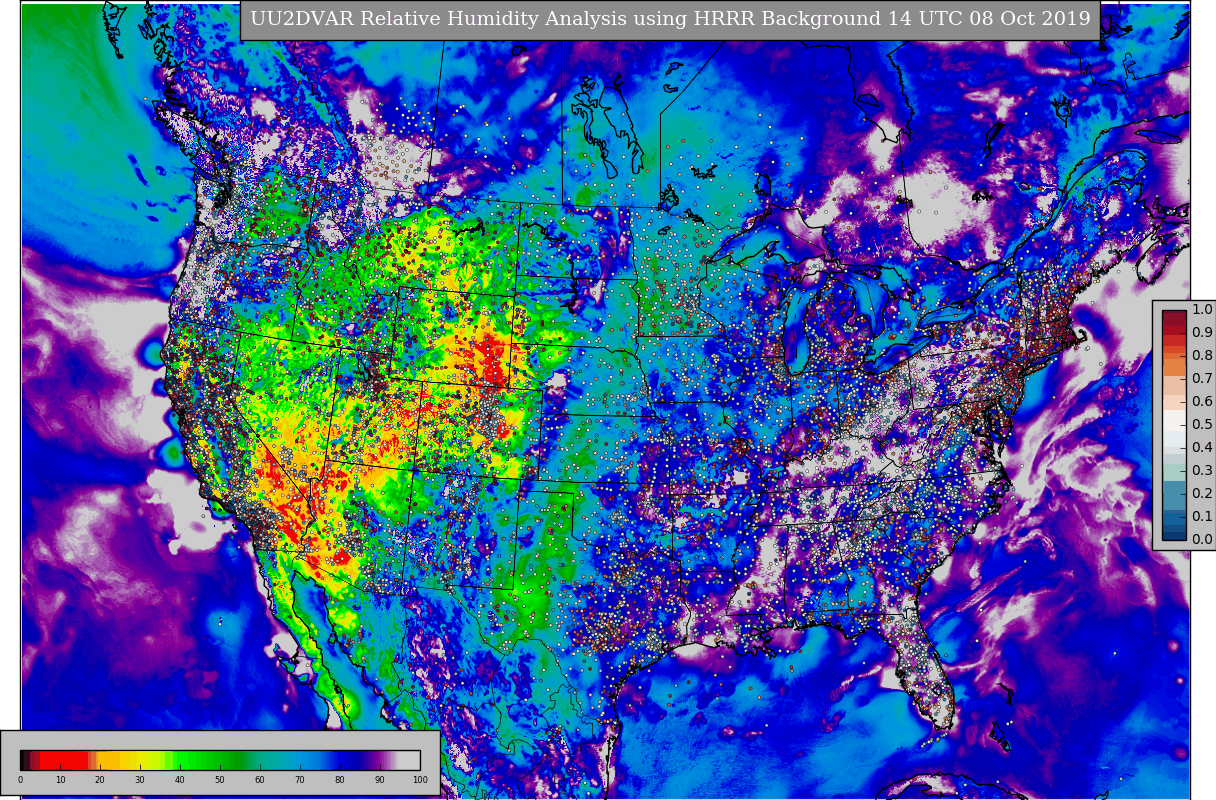Click the UU2DVAR Relative Humidity Analysis title
Screen dimensions: 1216x800
click(x=670, y=19)
